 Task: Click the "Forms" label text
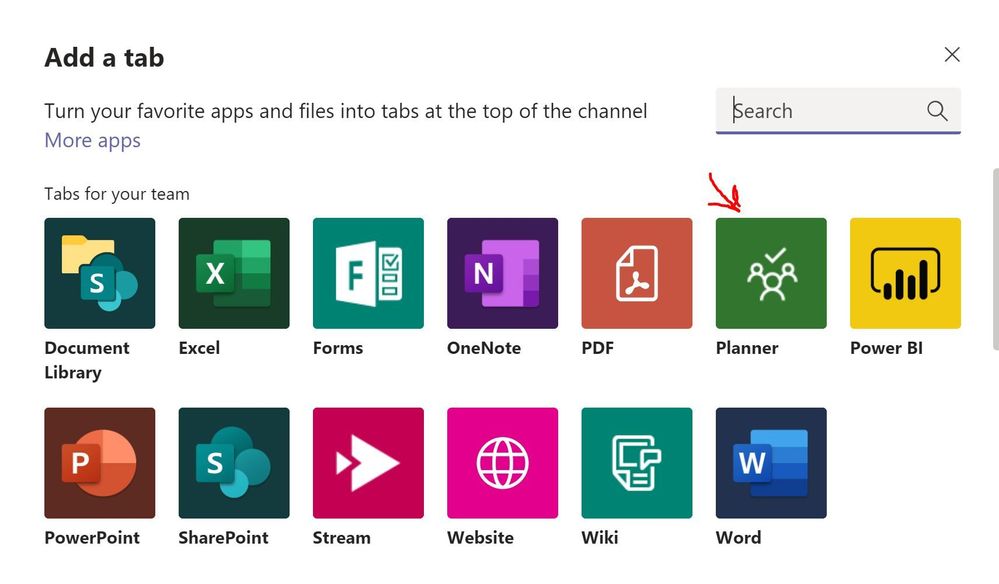pos(338,348)
